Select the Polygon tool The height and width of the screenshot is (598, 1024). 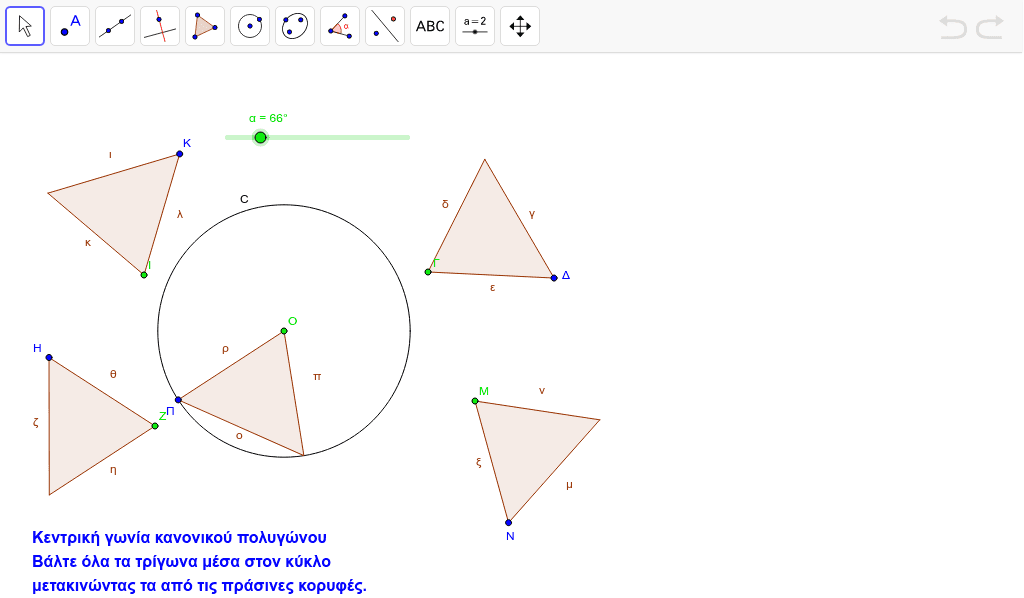click(x=205, y=26)
